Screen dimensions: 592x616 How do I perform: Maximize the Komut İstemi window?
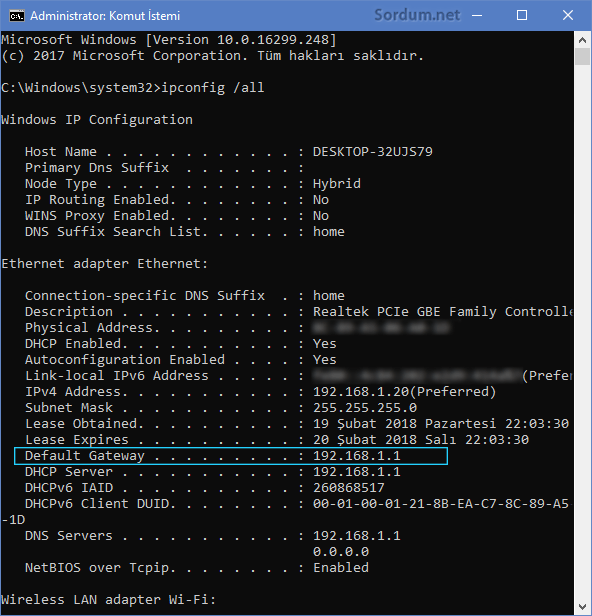click(522, 16)
